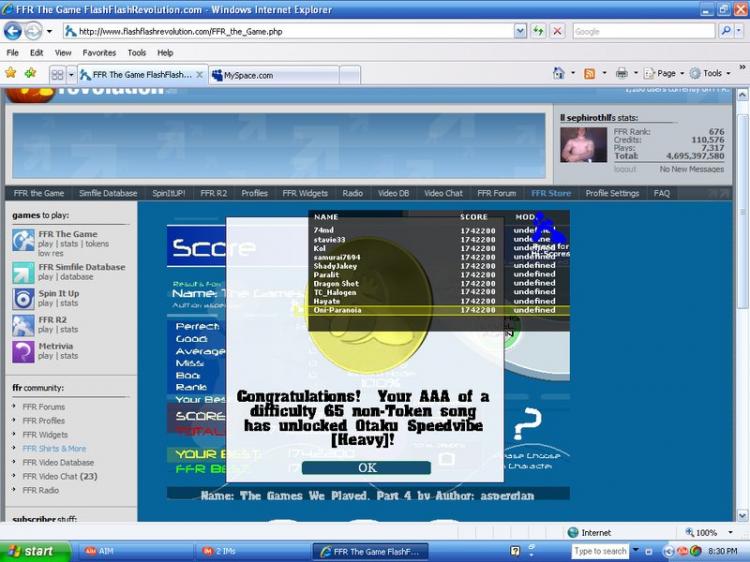Click the Profile Settings nav link
This screenshot has width=750, height=562.
(612, 193)
